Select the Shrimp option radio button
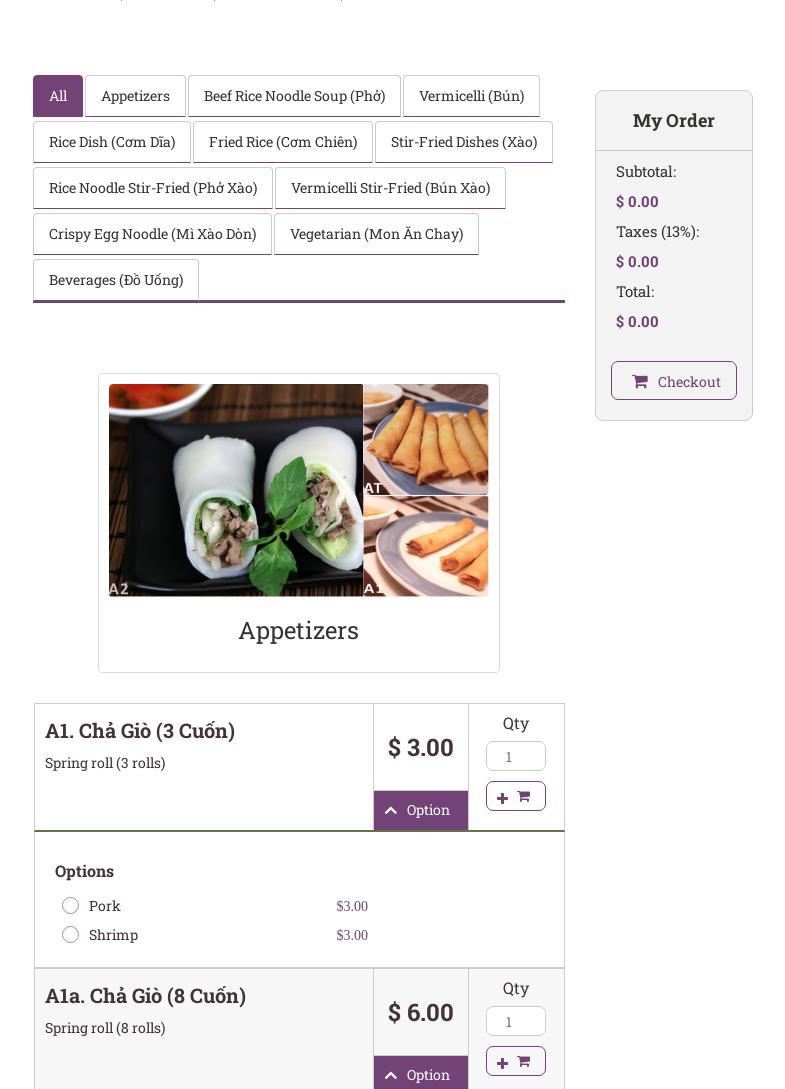This screenshot has height=1089, width=785. coord(70,935)
